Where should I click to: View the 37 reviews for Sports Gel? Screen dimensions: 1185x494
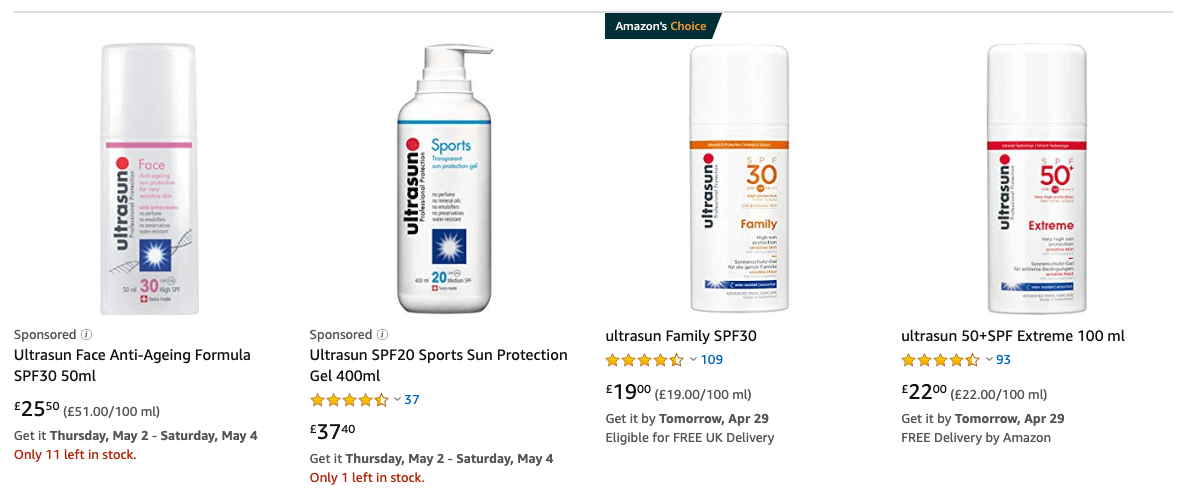[412, 400]
